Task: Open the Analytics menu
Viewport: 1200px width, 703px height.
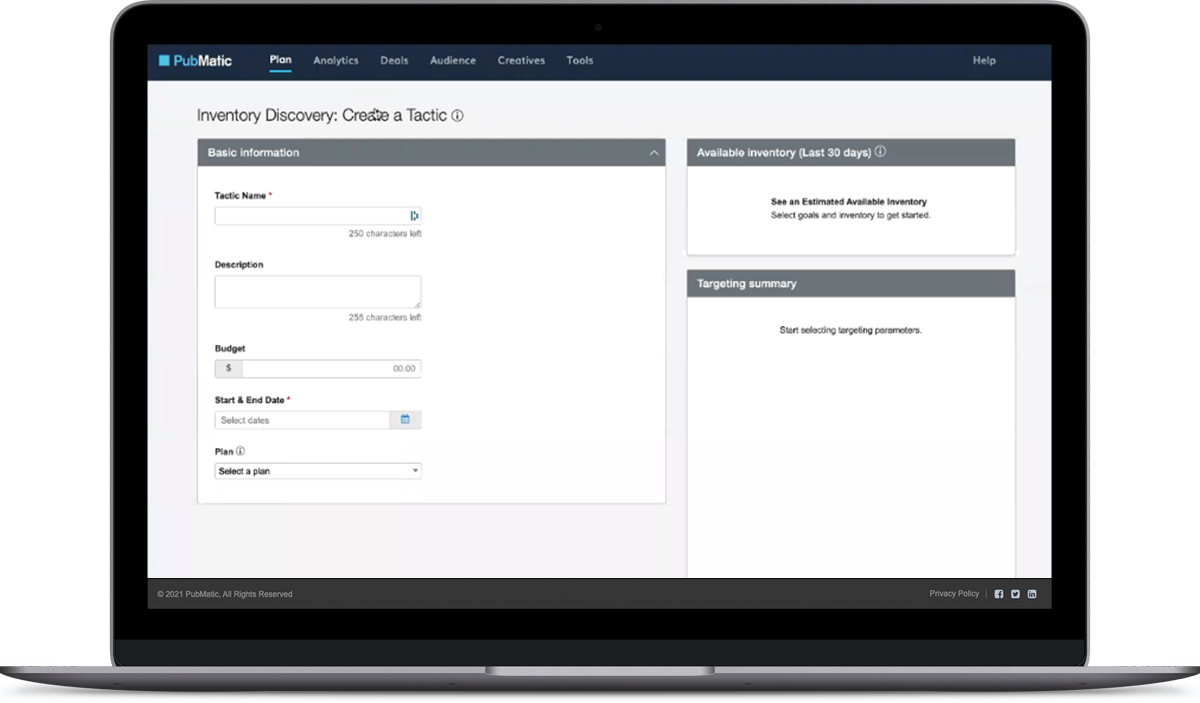Action: point(336,61)
